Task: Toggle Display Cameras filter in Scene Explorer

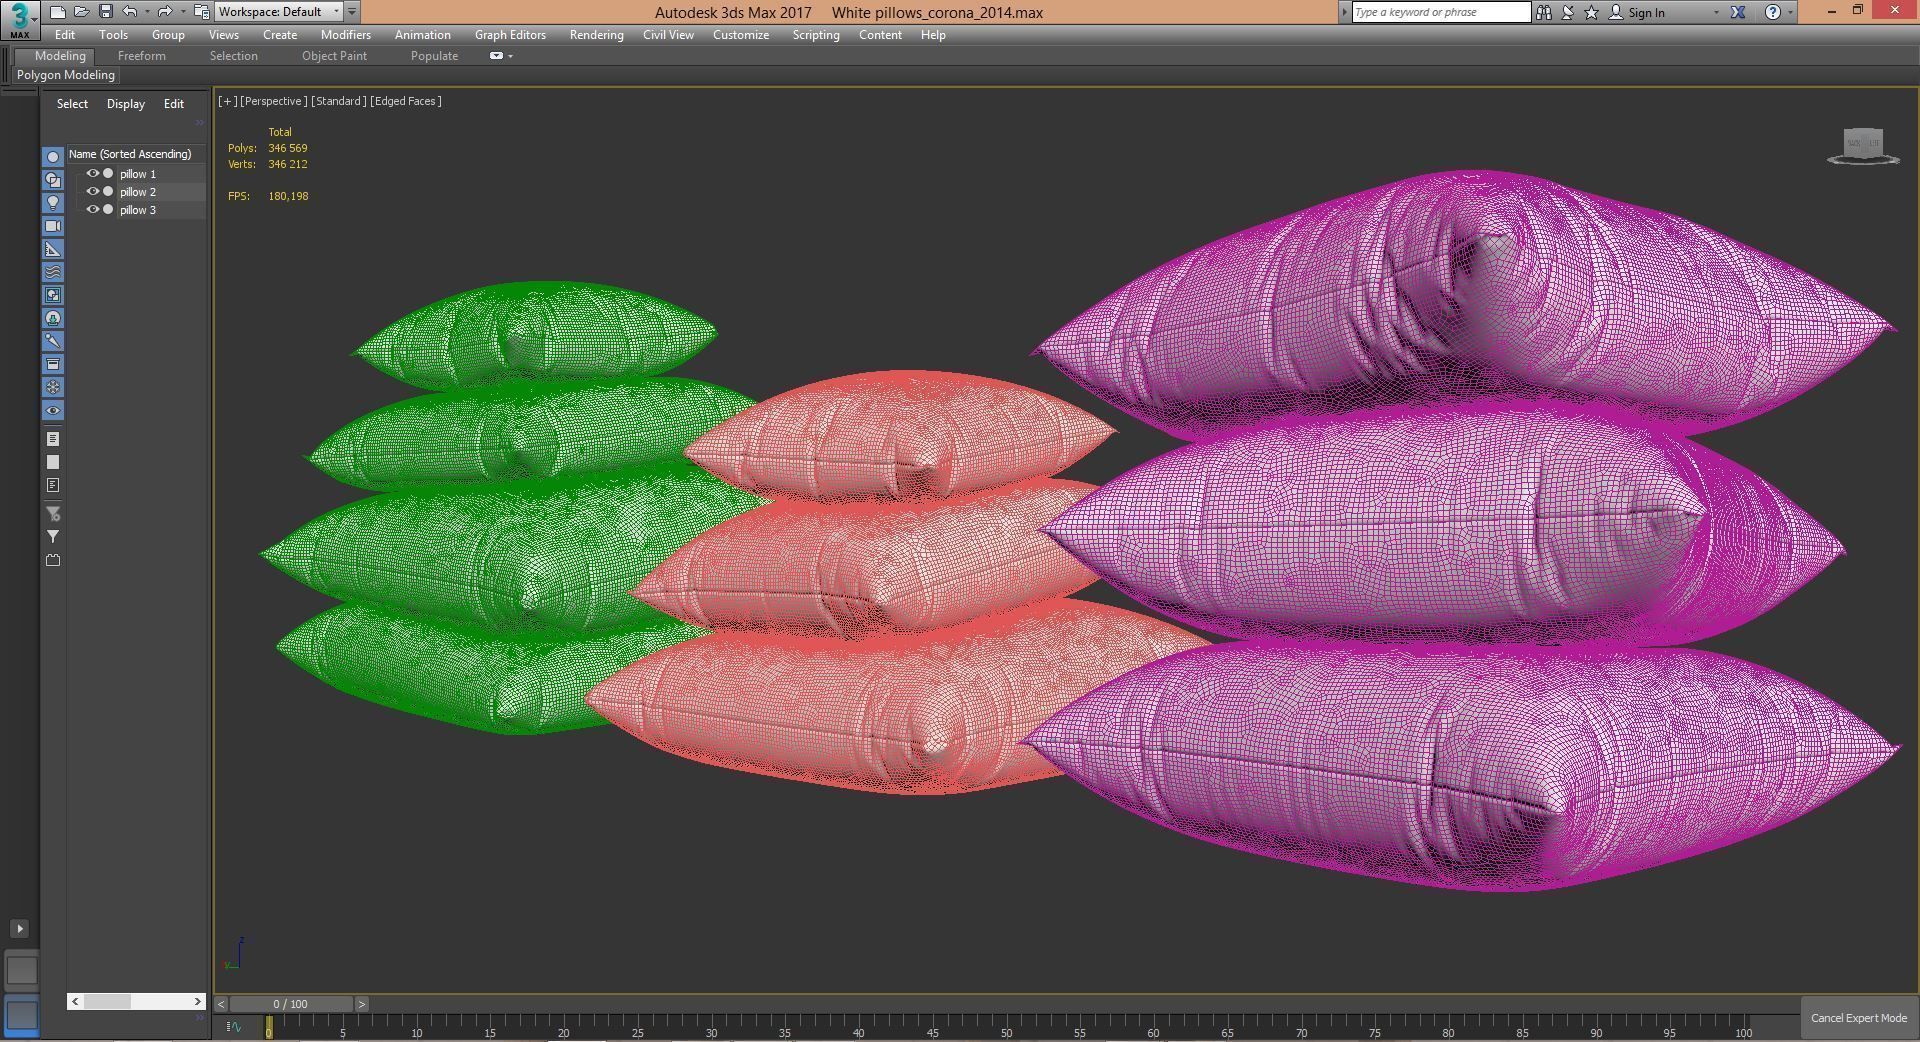Action: click(x=53, y=226)
